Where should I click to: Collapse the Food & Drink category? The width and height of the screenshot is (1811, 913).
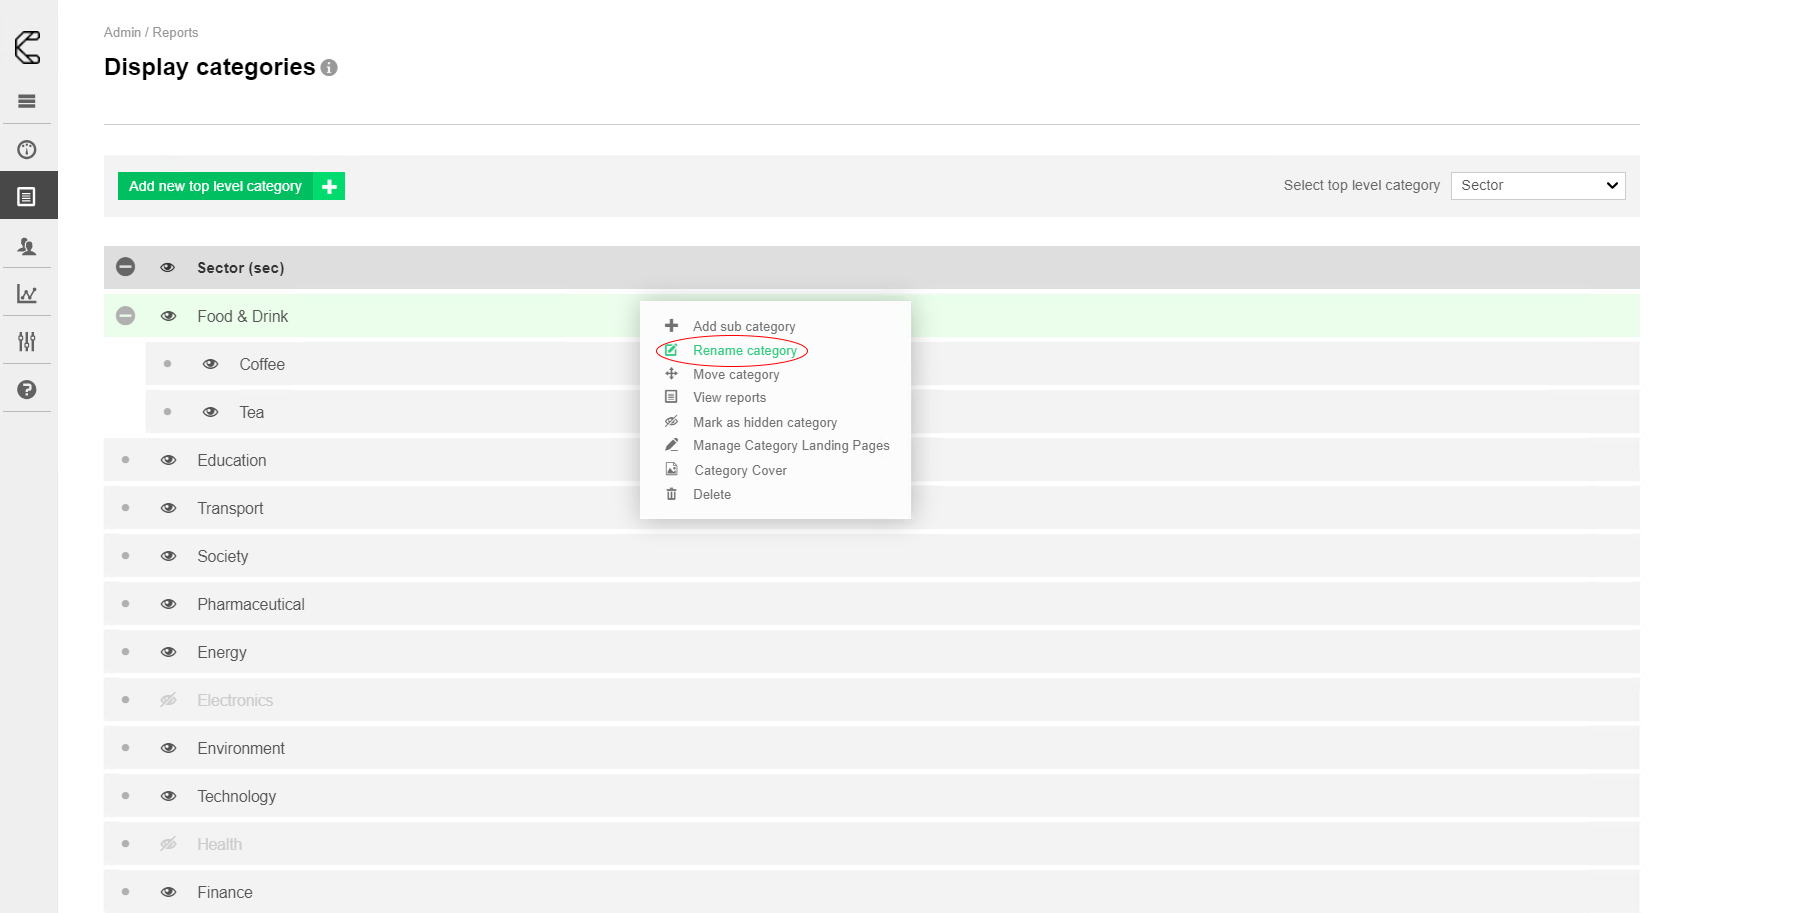(125, 316)
